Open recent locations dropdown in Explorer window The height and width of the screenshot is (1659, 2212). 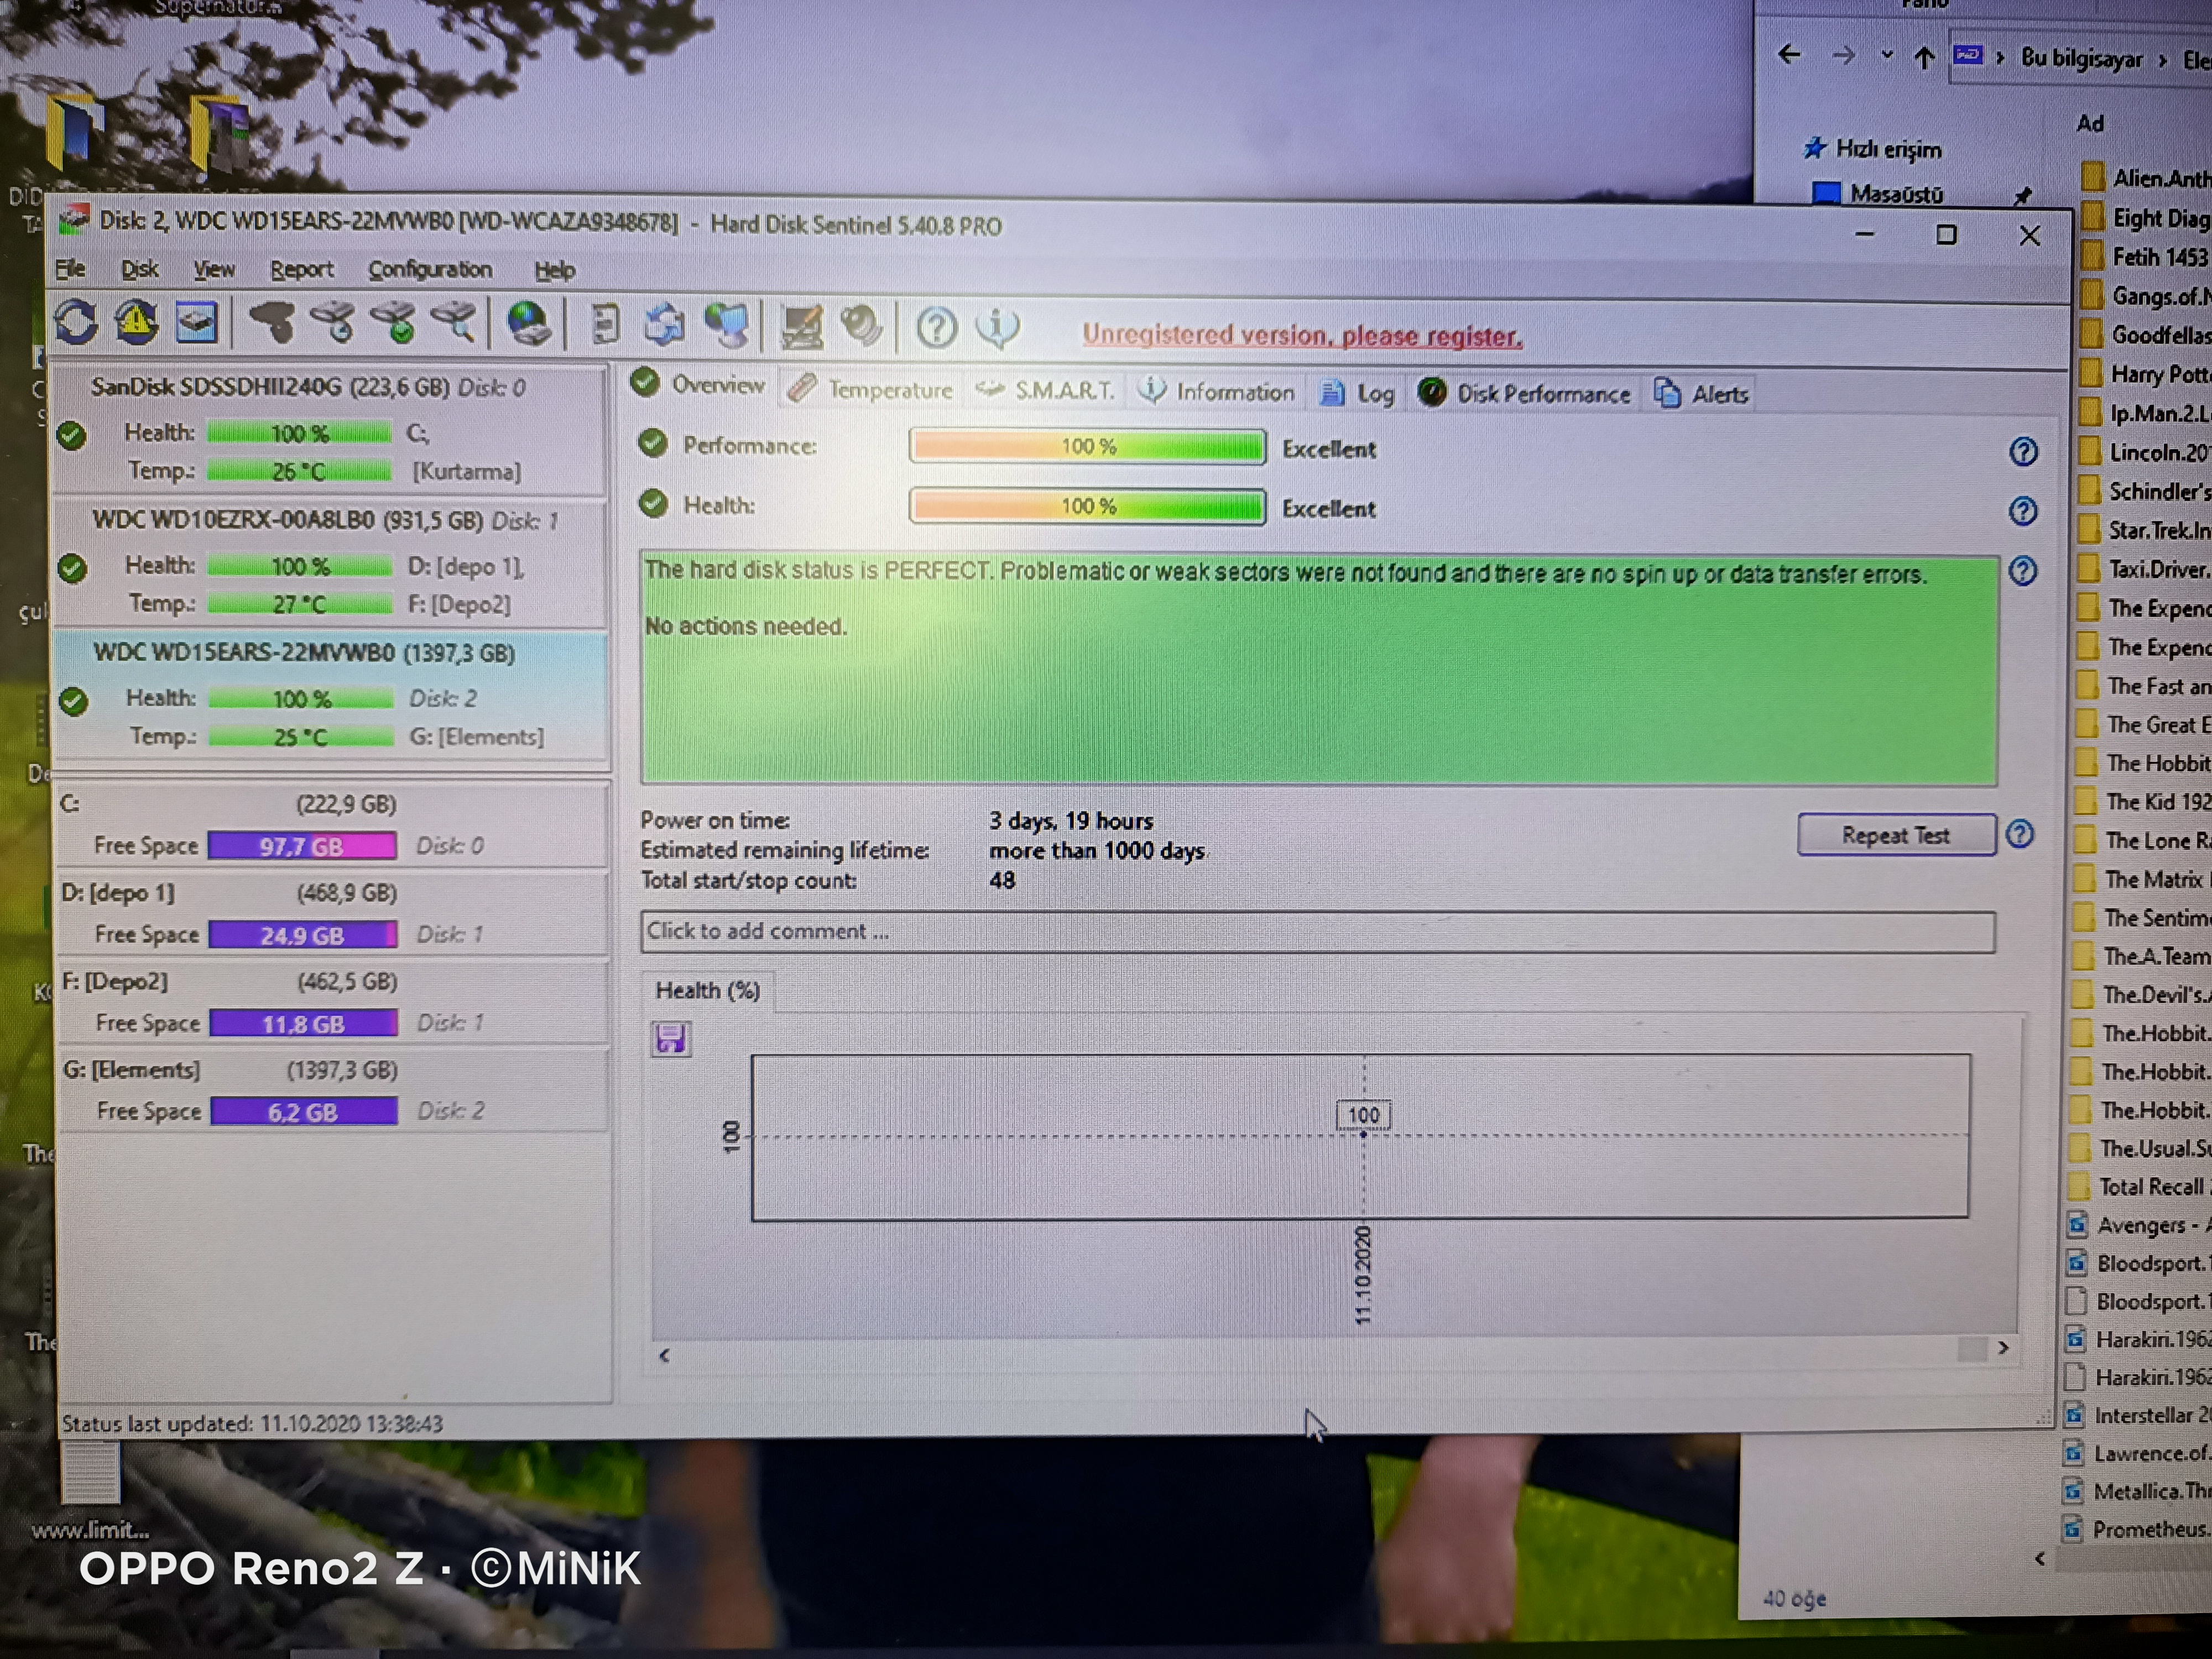click(1886, 55)
